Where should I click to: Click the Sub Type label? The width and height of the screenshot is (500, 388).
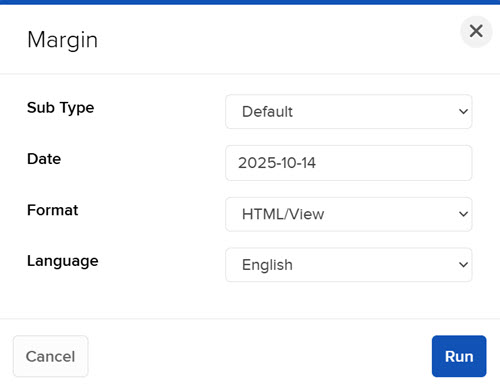click(61, 108)
